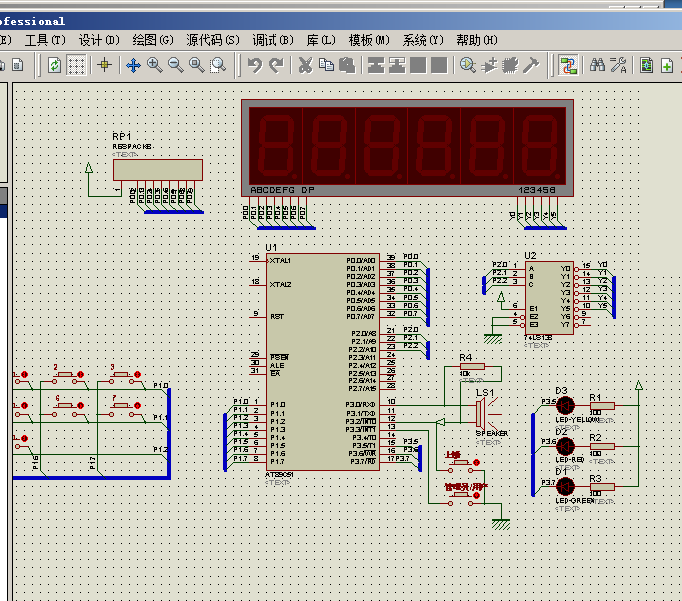Select the D3 yellow LED
Screen dimensions: 682x601
565,405
